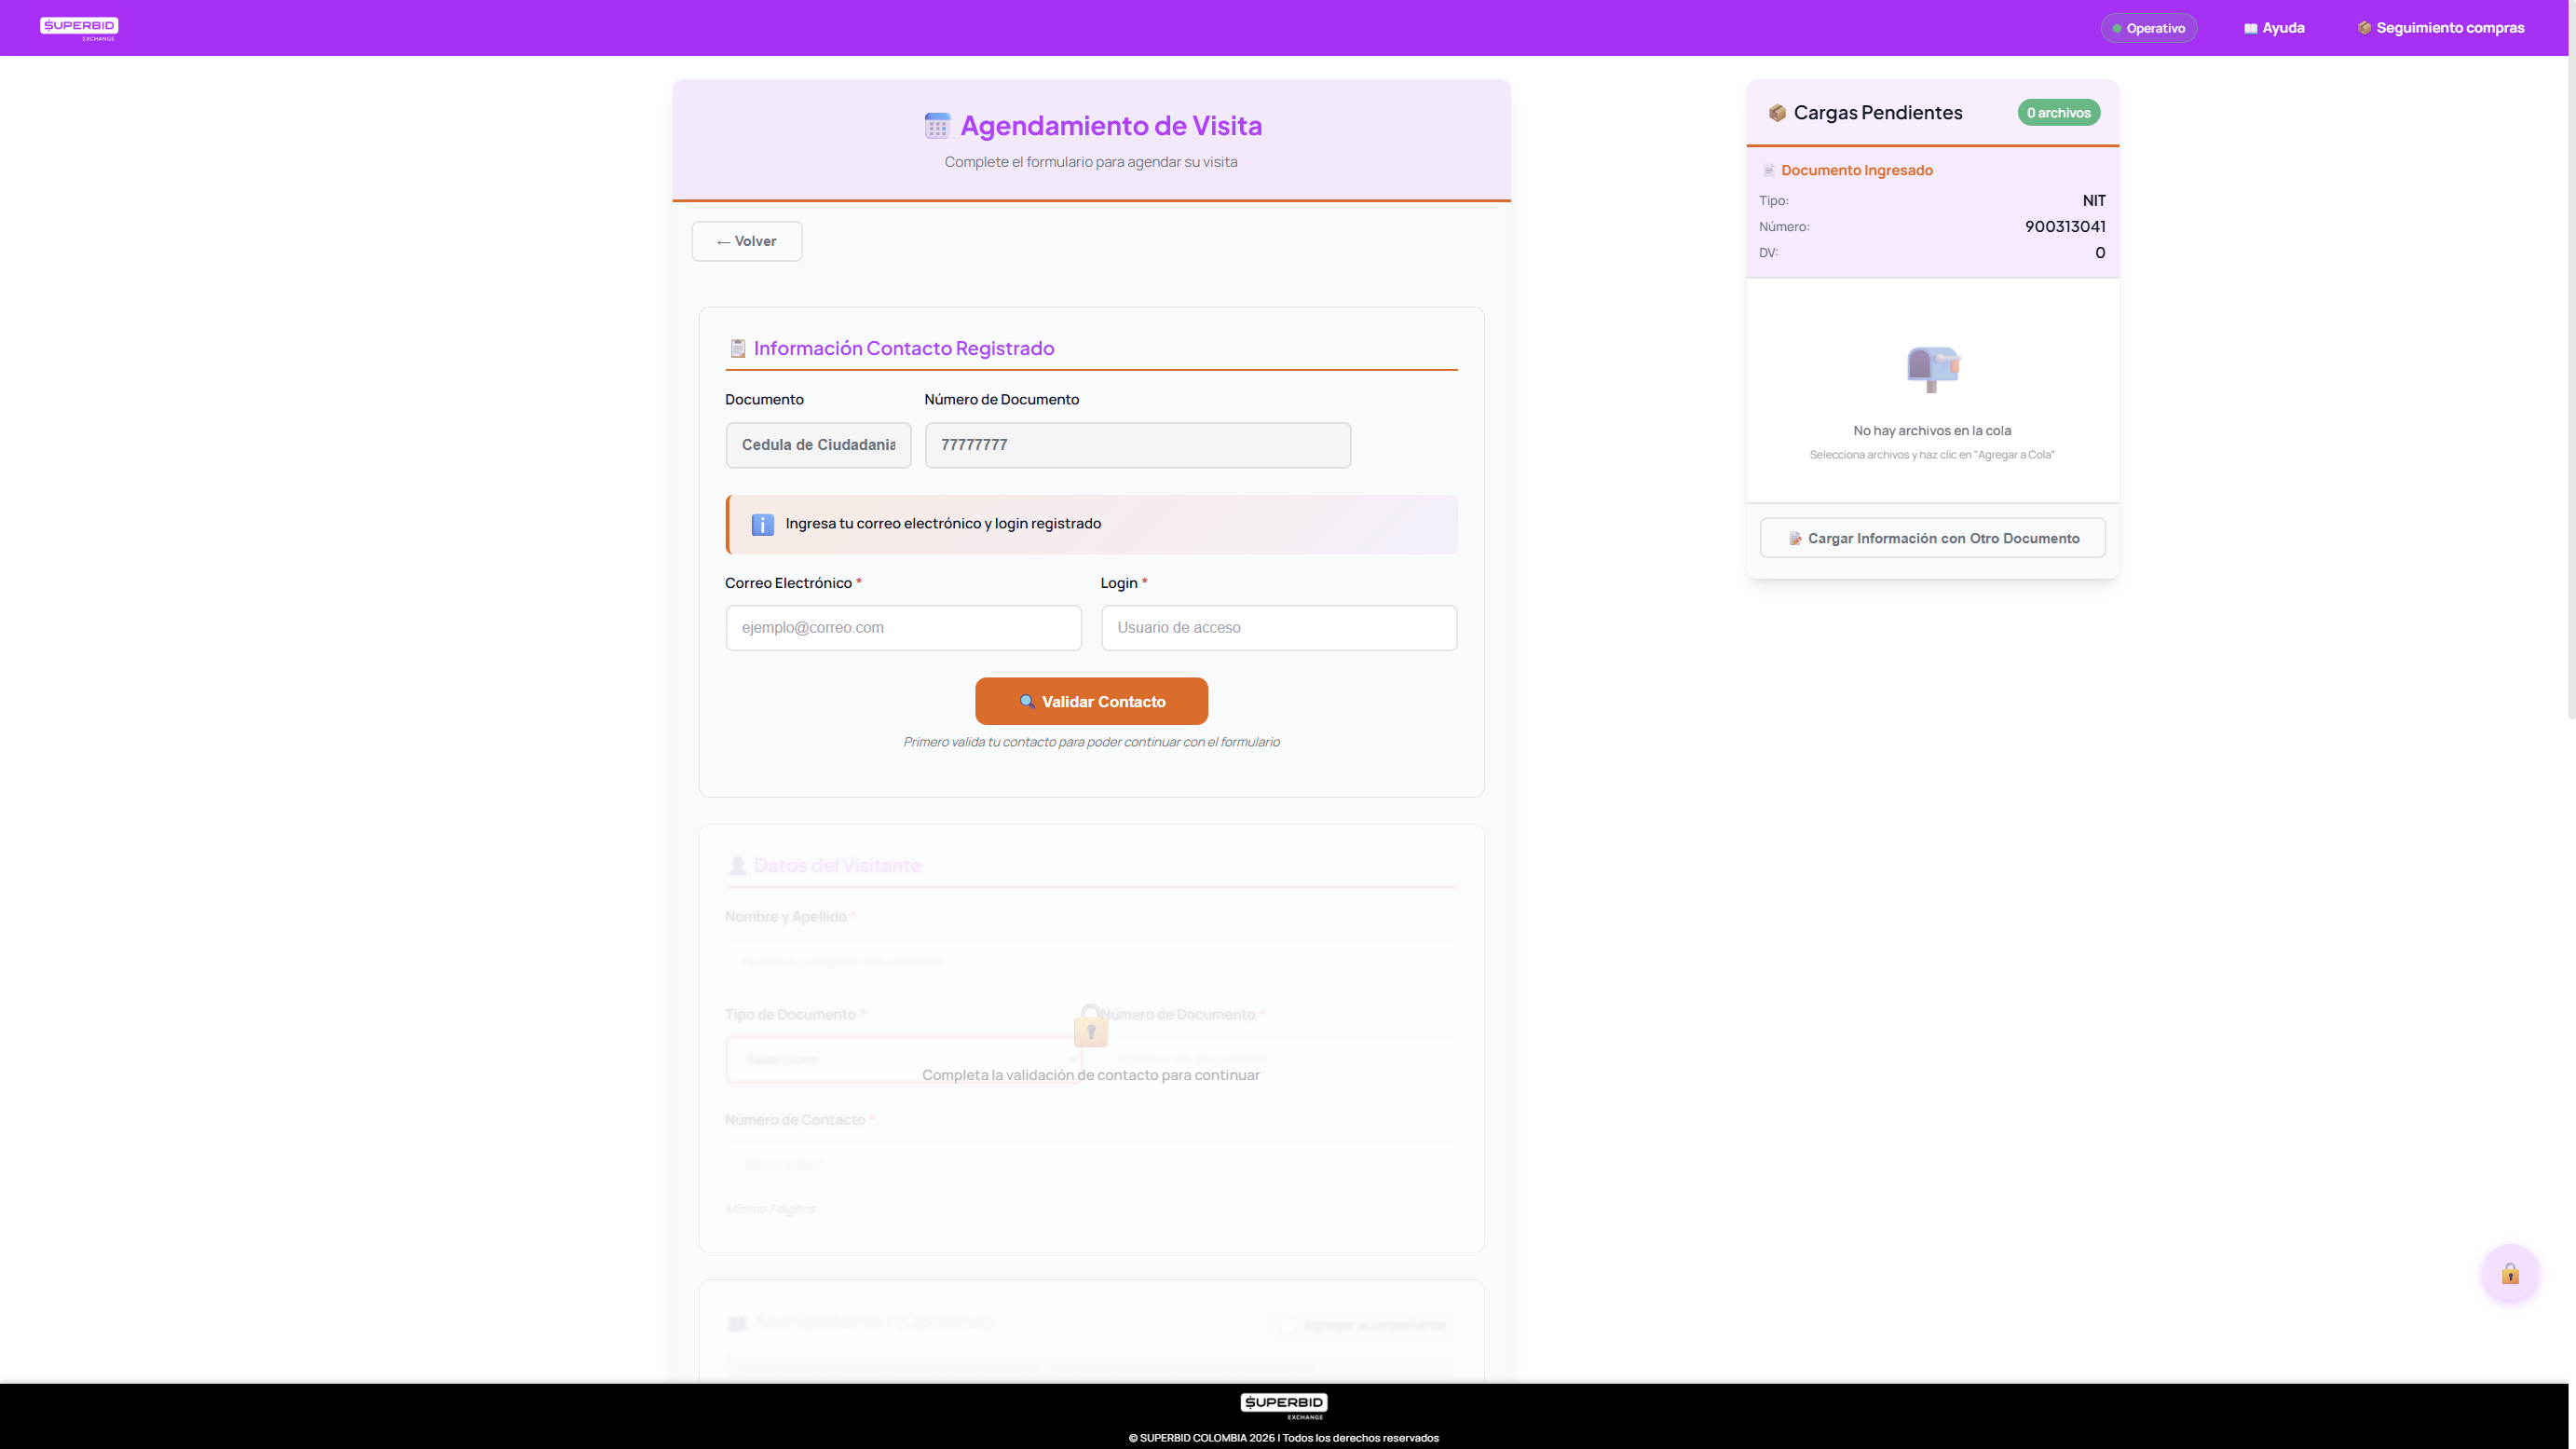Click the blue info icon in the alert
Viewport: 2576px width, 1449px height.
click(x=762, y=524)
